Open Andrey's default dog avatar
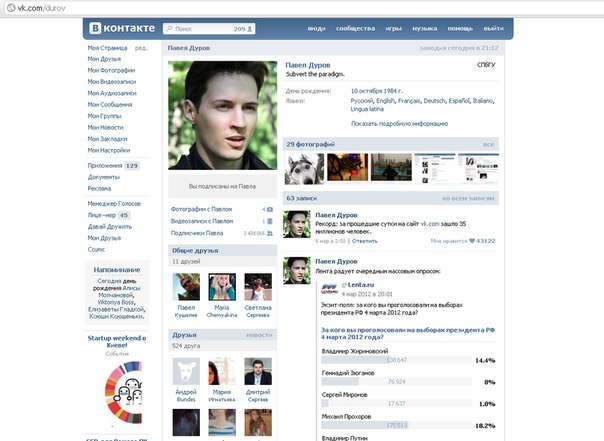Image resolution: width=604 pixels, height=441 pixels. tap(186, 371)
